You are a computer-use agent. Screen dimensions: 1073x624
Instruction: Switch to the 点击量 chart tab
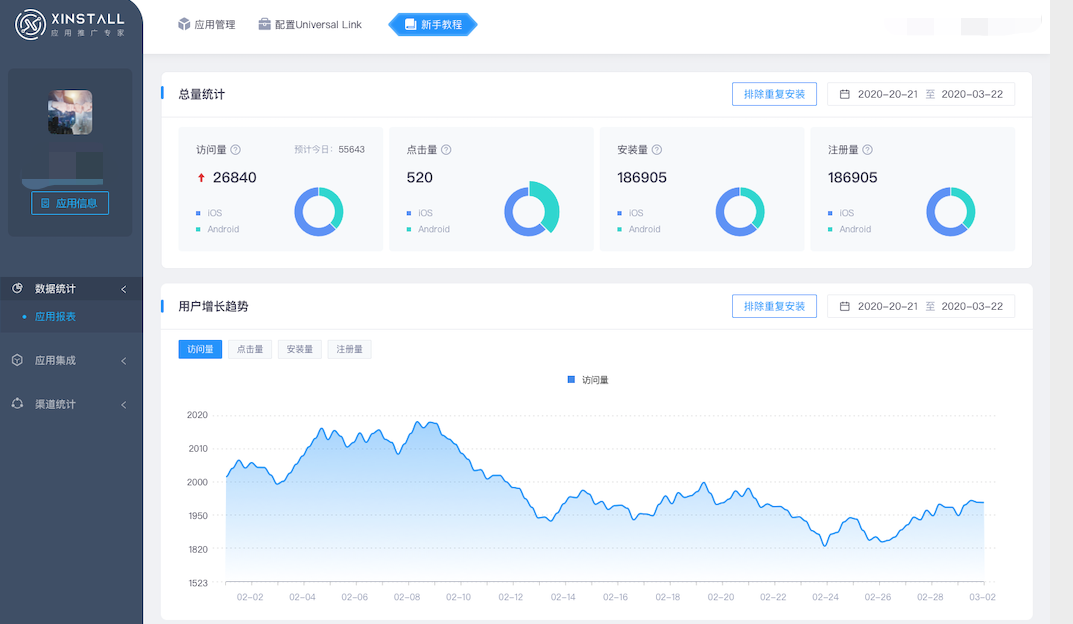pos(249,348)
